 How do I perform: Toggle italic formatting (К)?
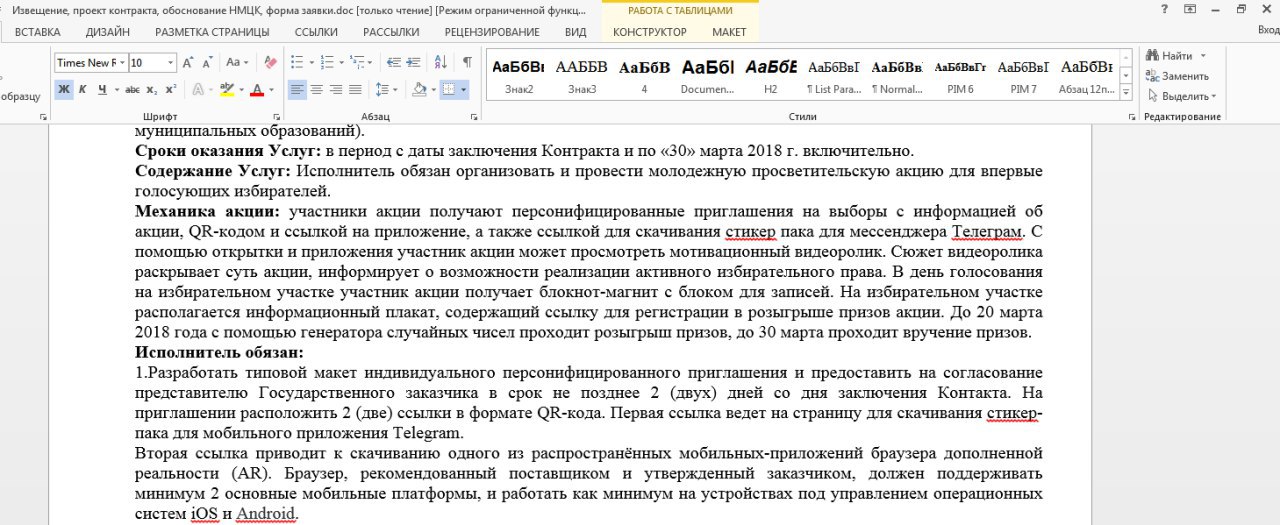[83, 90]
